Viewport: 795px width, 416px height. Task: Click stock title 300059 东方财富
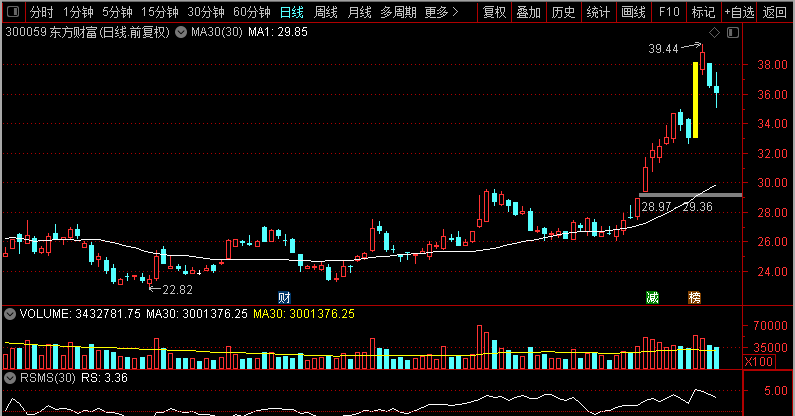pos(87,32)
